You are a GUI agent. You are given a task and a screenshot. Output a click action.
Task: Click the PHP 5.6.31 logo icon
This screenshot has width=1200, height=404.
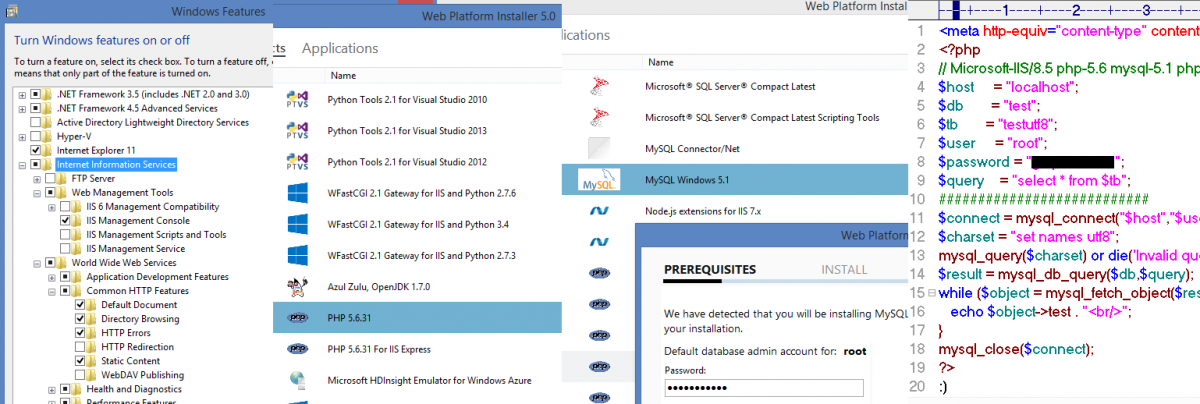297,317
